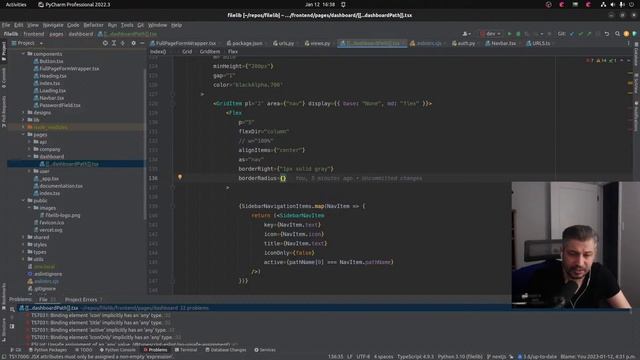Select Button.tsx in project tree
The image size is (640, 360).
[51, 61]
